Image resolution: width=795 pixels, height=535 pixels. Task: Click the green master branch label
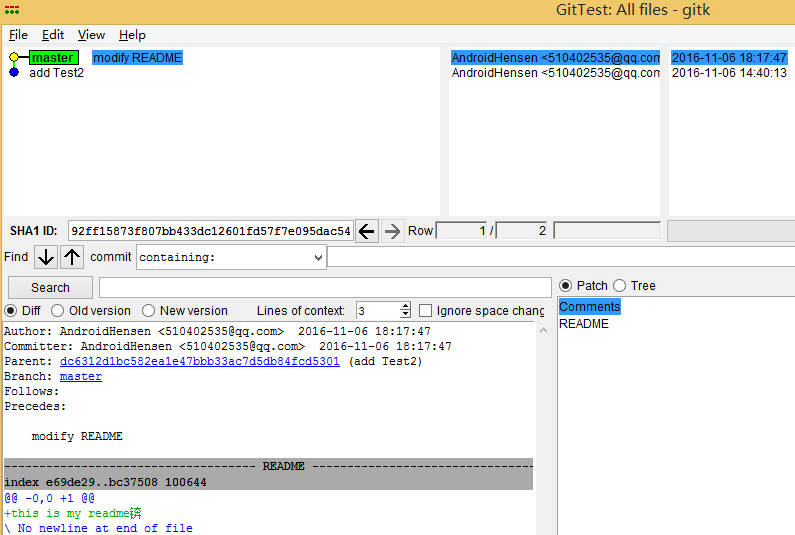(x=53, y=57)
